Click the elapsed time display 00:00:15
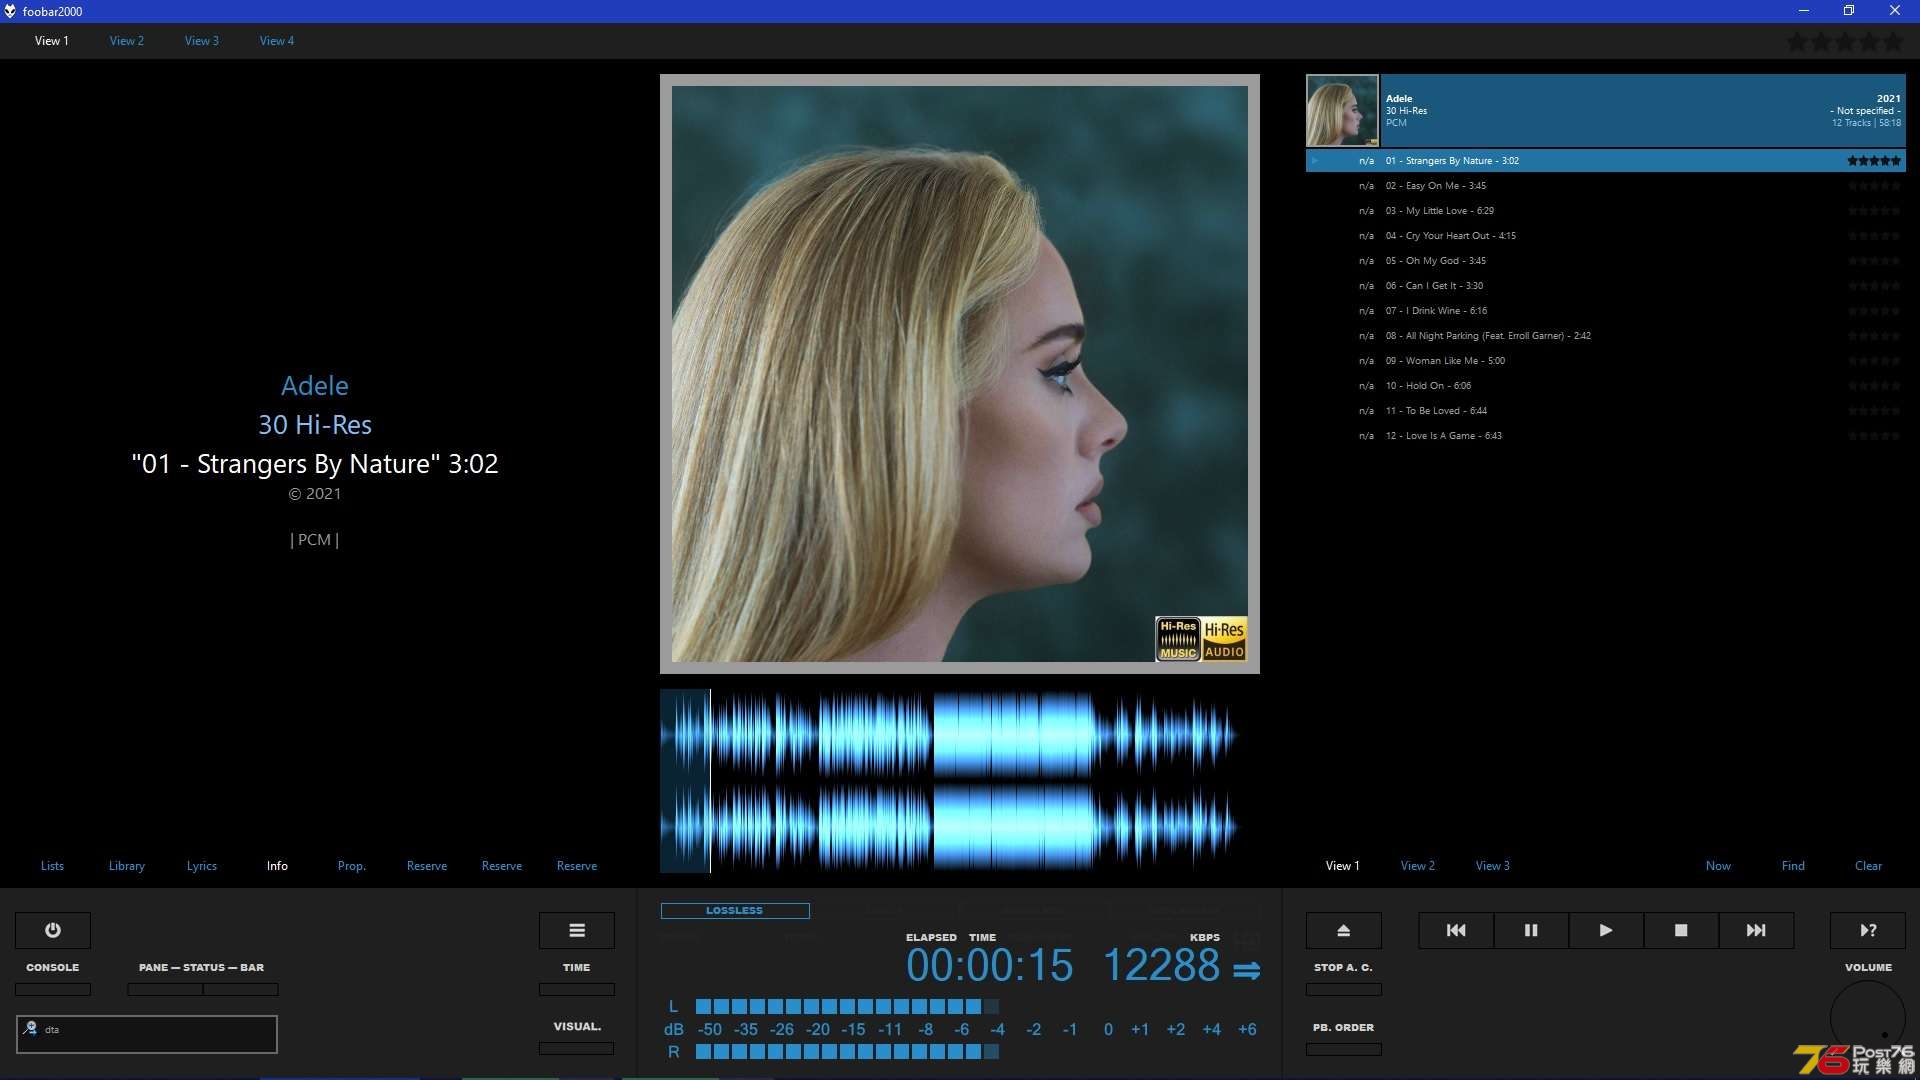Viewport: 1920px width, 1080px height. tap(989, 965)
